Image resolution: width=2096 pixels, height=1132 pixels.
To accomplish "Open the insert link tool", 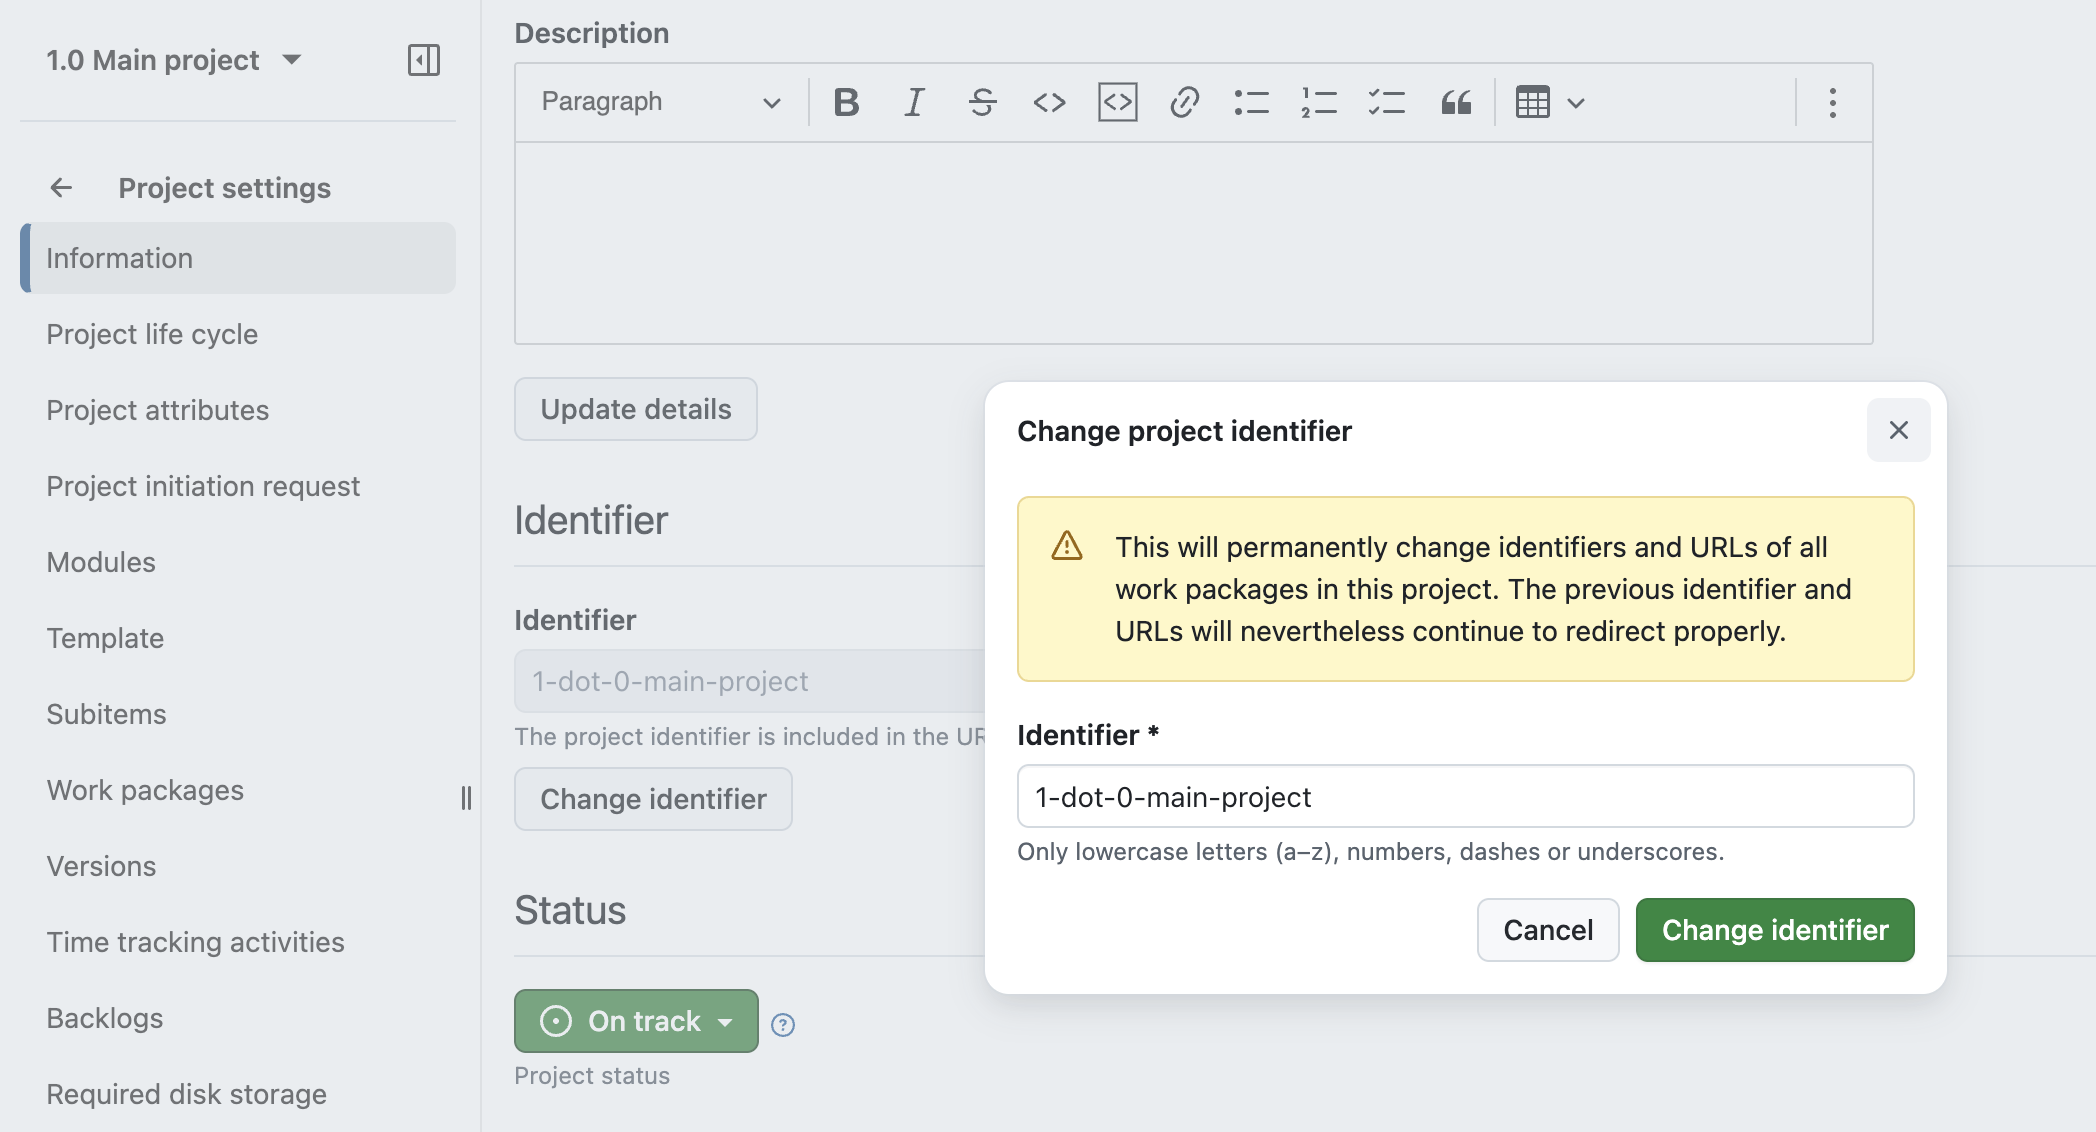I will pyautogui.click(x=1186, y=101).
